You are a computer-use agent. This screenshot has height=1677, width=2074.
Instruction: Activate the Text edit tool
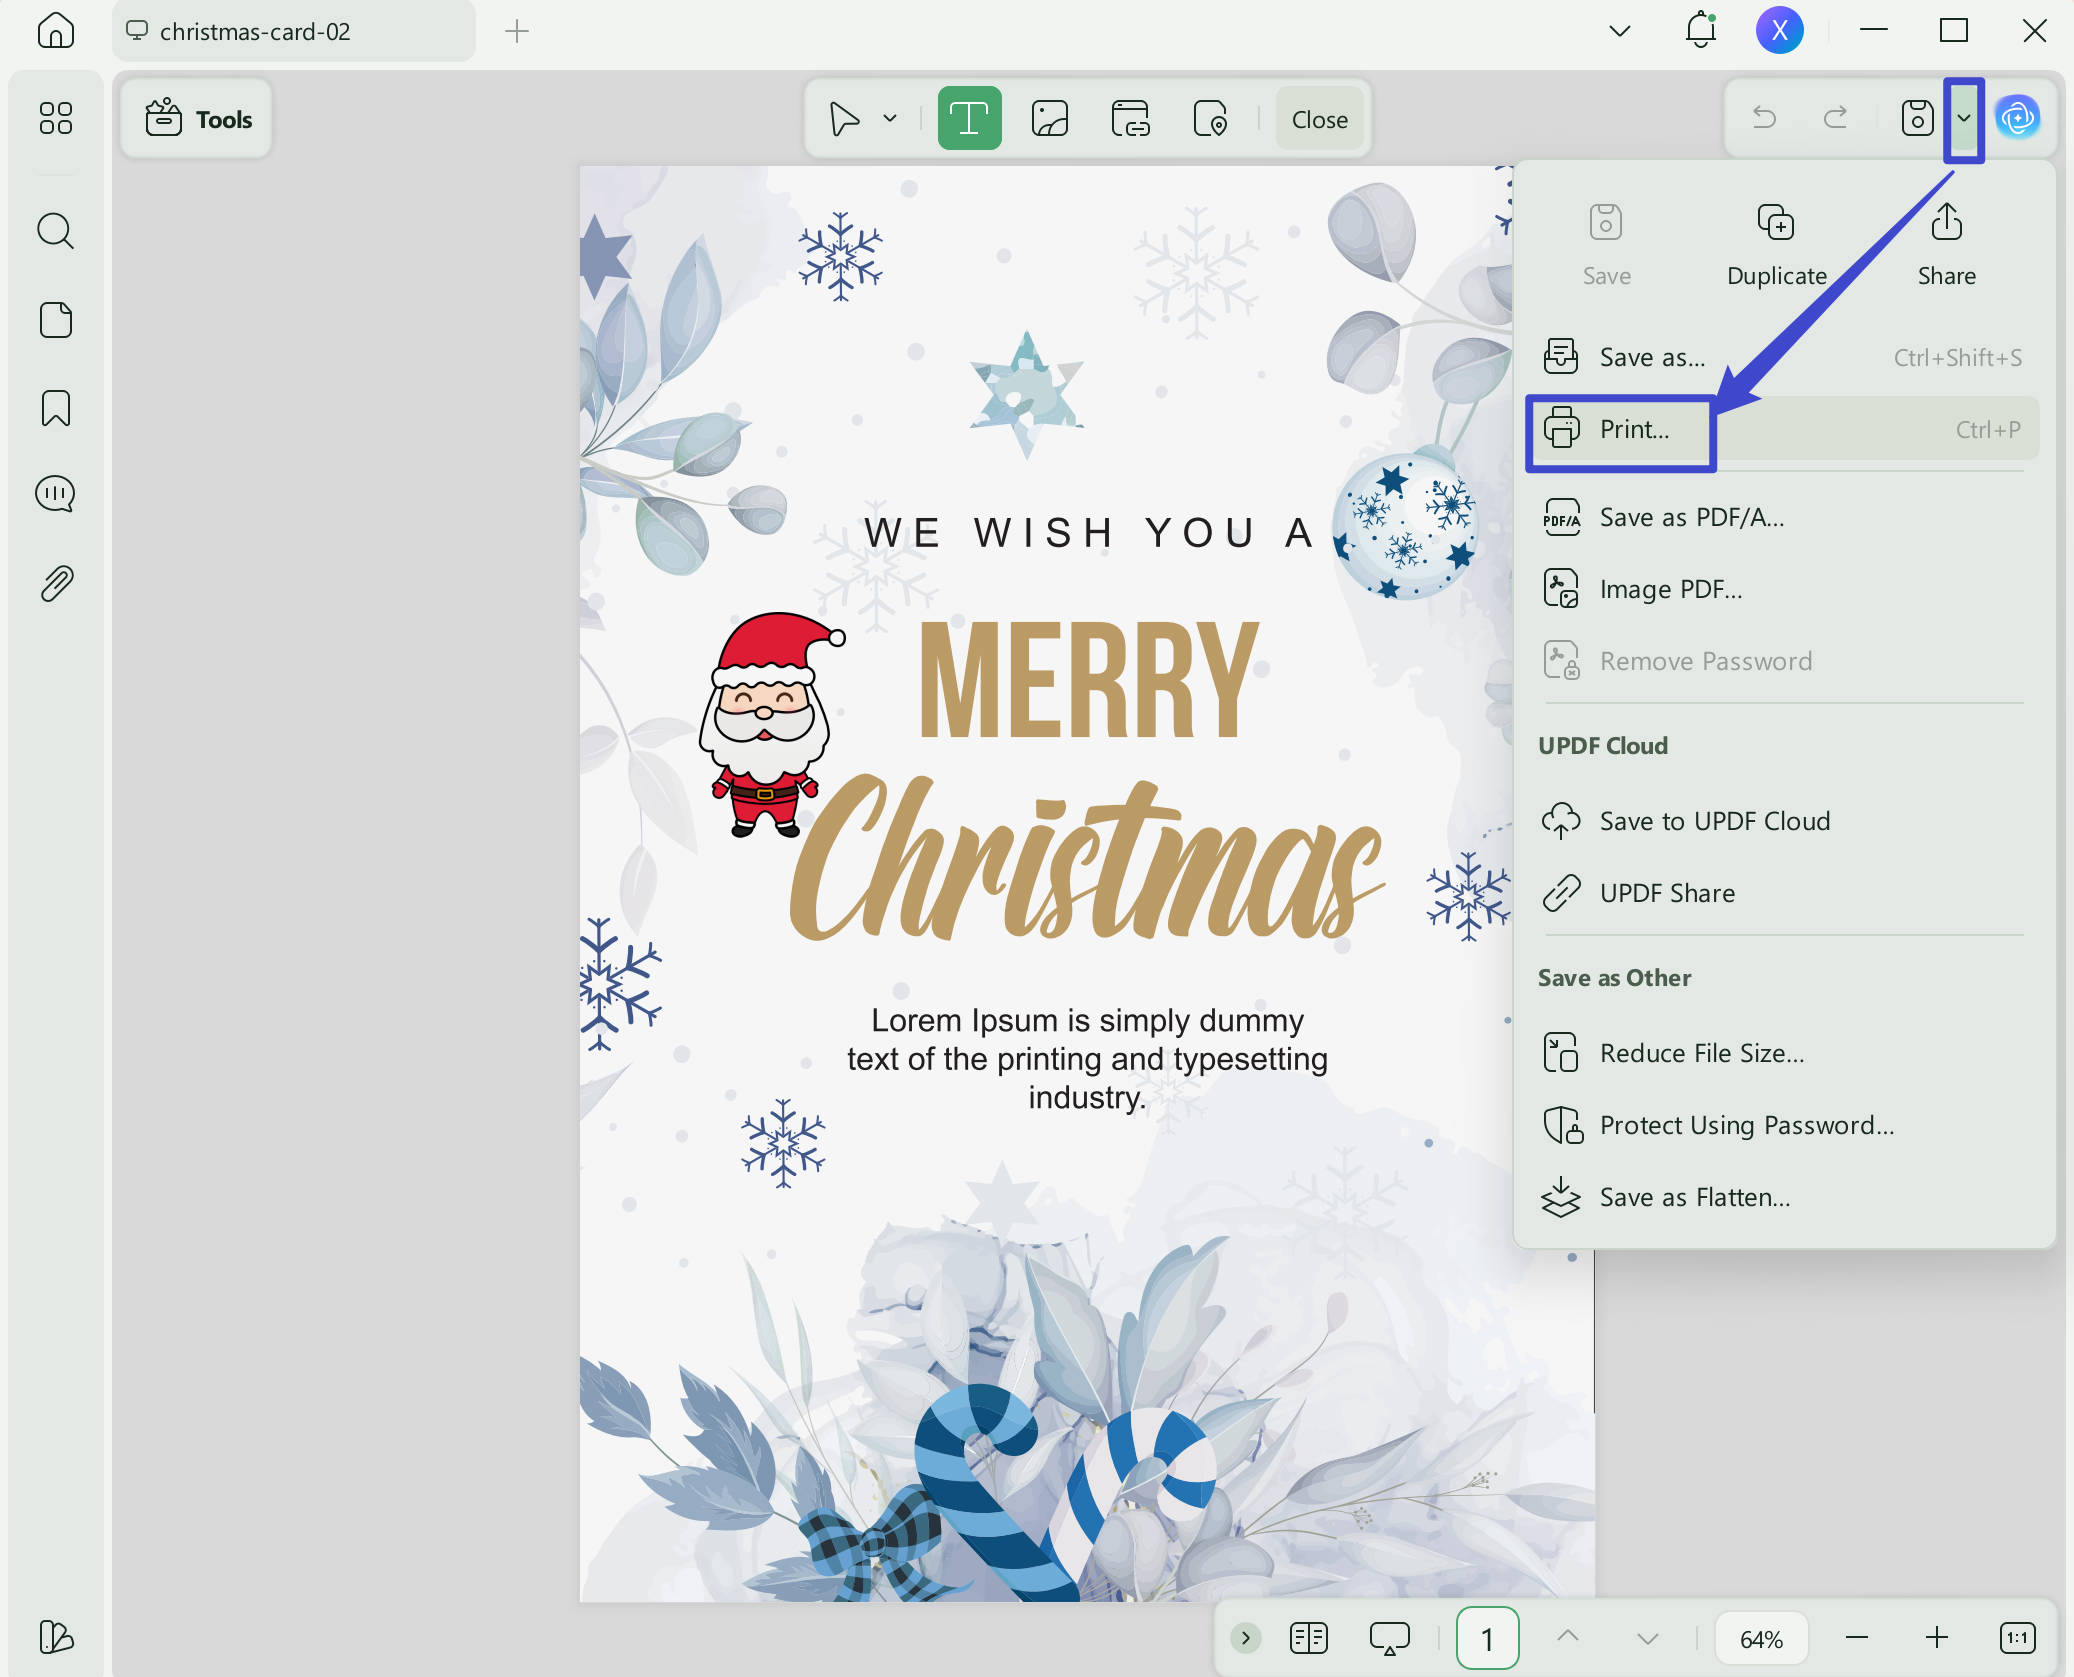(970, 119)
